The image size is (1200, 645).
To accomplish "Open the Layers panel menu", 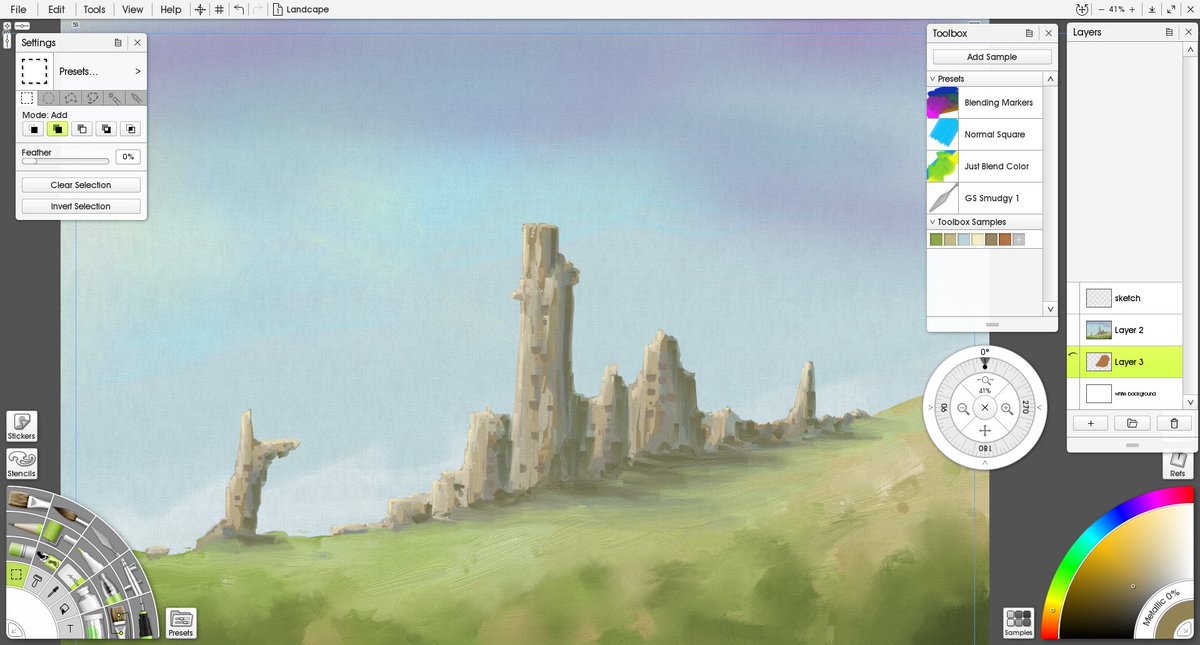I will (x=1170, y=32).
